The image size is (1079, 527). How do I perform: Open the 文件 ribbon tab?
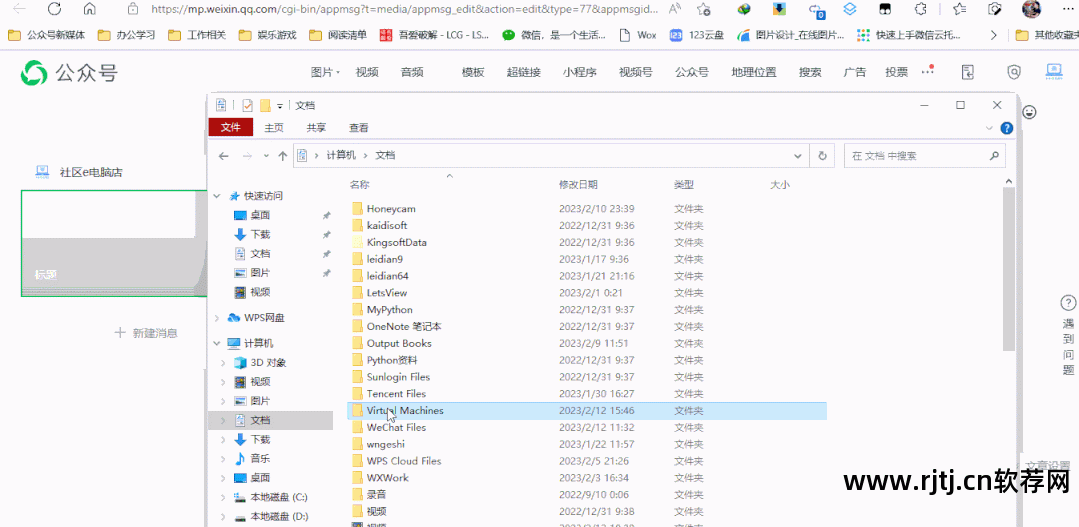click(230, 128)
